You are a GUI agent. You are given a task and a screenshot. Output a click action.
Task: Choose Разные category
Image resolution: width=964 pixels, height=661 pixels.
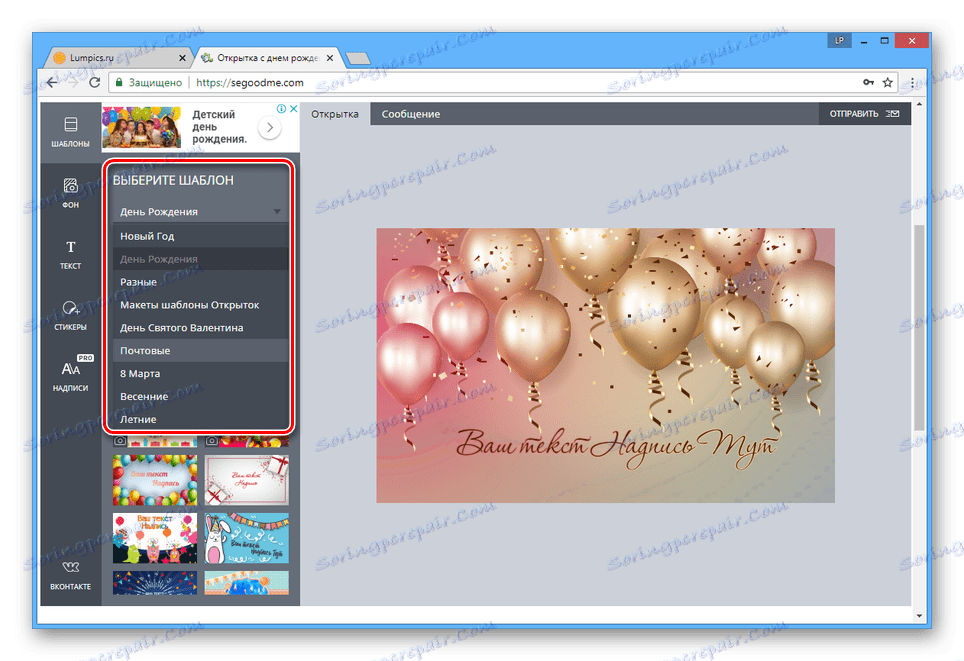tap(200, 282)
